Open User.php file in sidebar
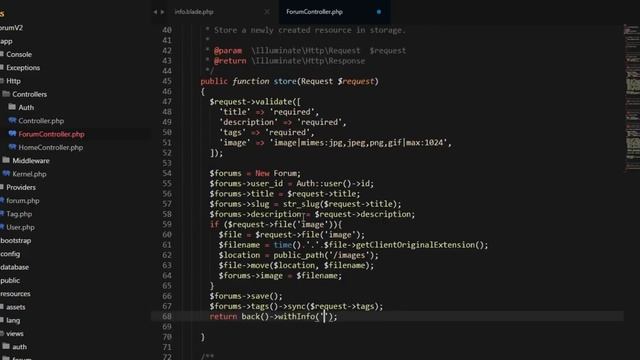This screenshot has width=640, height=360. pos(20,227)
